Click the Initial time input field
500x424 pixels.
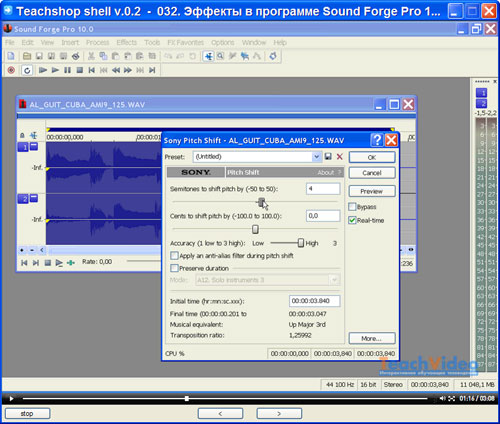(315, 301)
